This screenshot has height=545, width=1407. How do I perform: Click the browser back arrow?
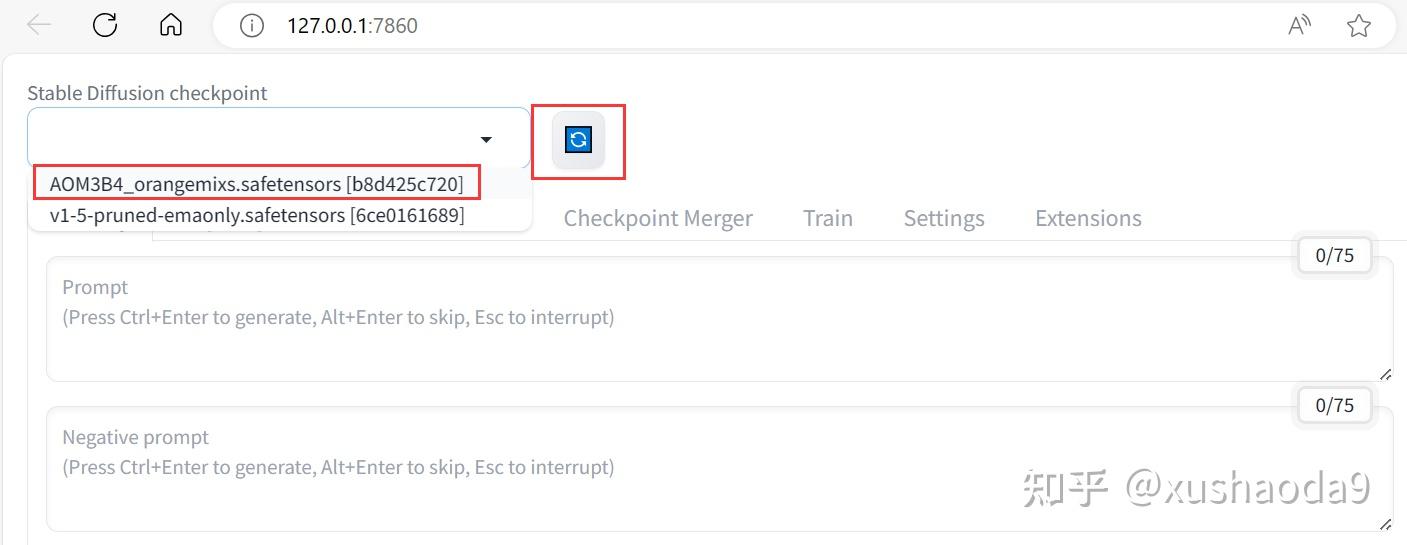[x=39, y=25]
